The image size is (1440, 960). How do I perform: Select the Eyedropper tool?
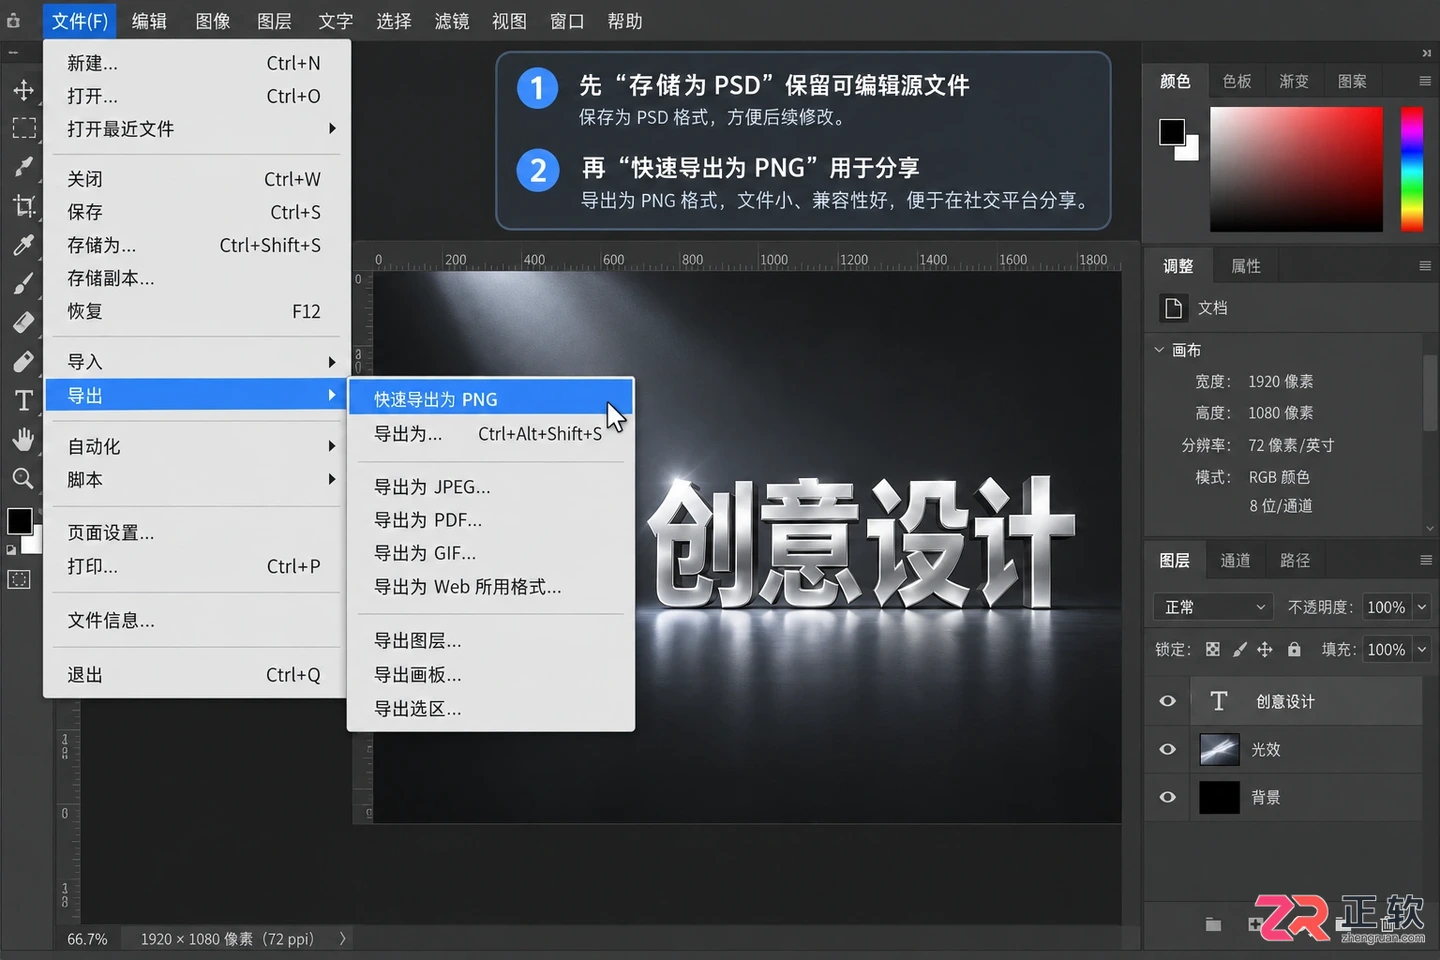pyautogui.click(x=23, y=245)
